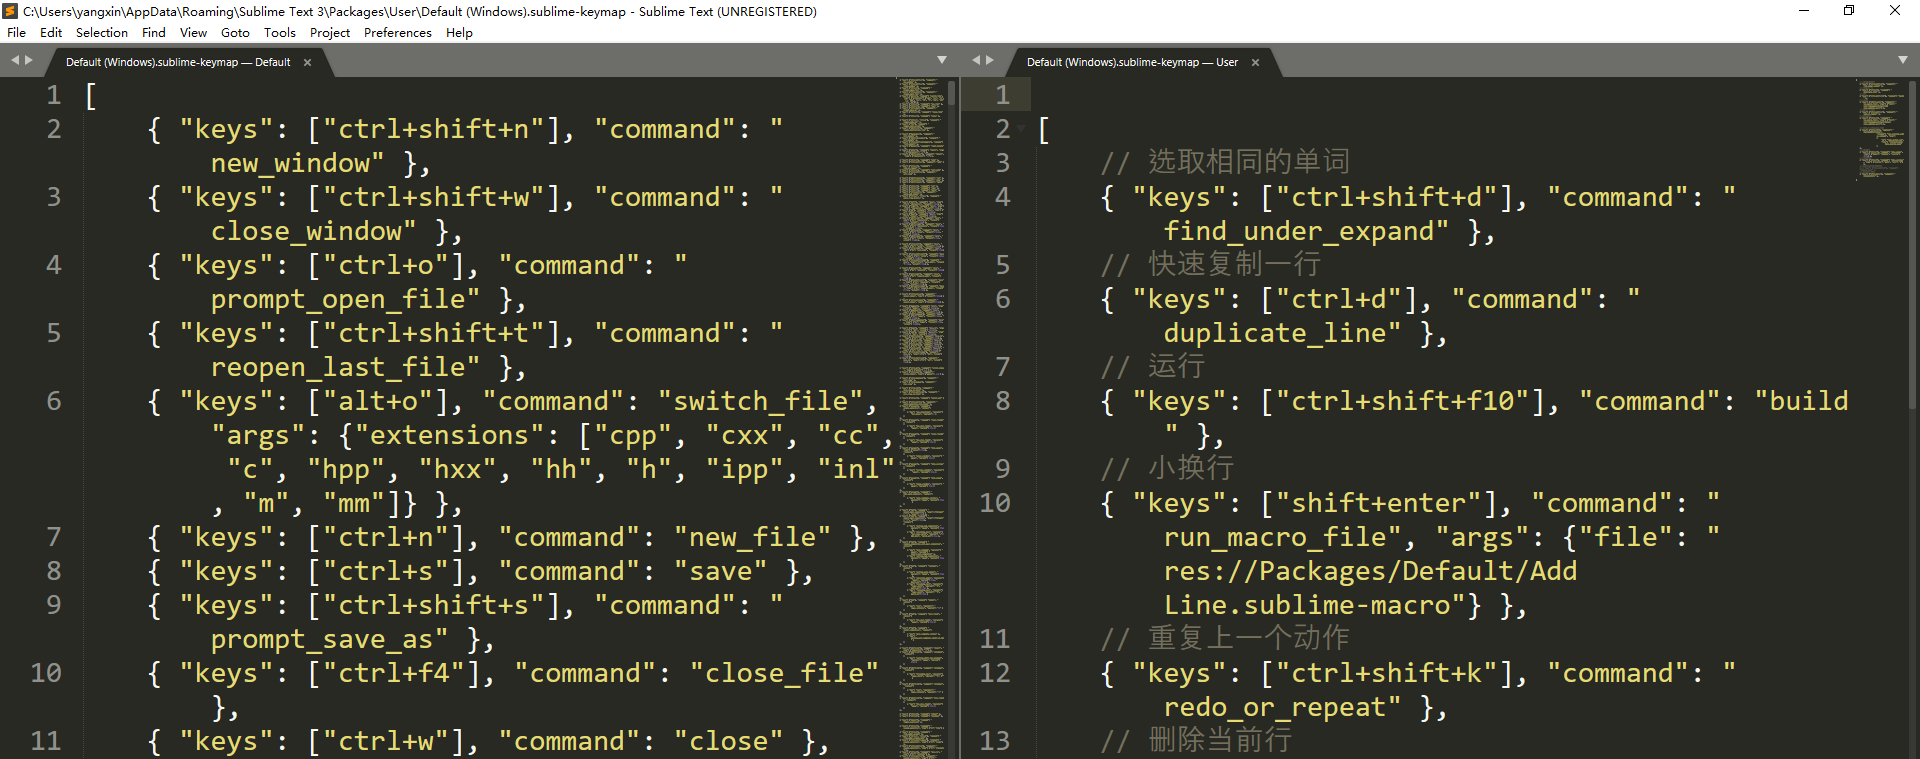This screenshot has width=1920, height=759.
Task: Click the left pane's minimap
Action: (x=921, y=400)
